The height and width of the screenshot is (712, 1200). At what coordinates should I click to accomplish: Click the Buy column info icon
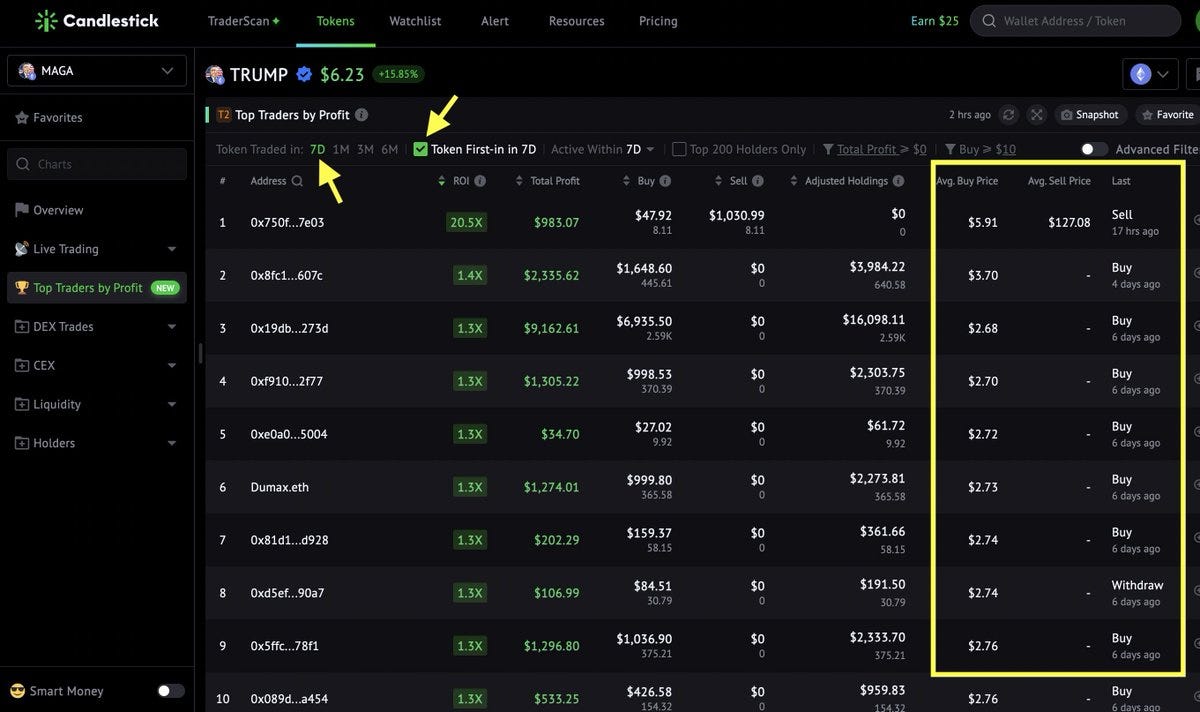coord(666,181)
